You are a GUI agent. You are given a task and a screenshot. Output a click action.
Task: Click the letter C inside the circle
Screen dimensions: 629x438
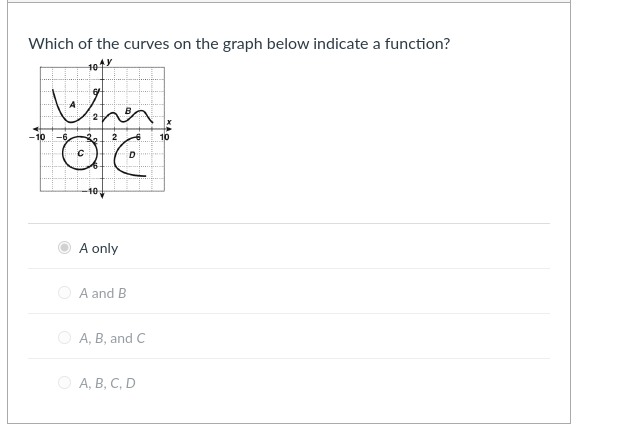[x=81, y=153]
